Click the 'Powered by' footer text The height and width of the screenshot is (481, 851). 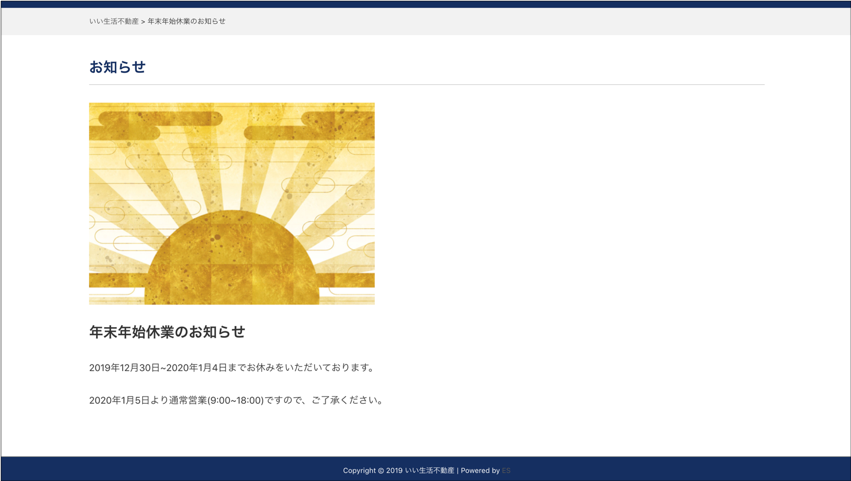[480, 470]
